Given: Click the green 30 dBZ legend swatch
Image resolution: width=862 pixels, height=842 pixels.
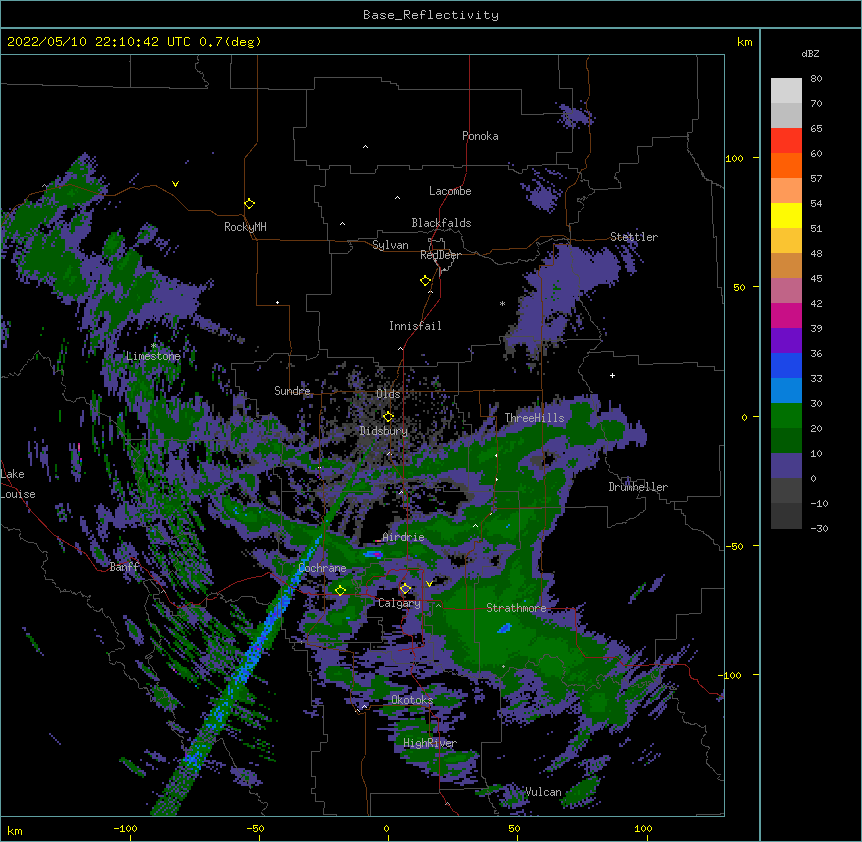Looking at the screenshot, I should click(786, 416).
